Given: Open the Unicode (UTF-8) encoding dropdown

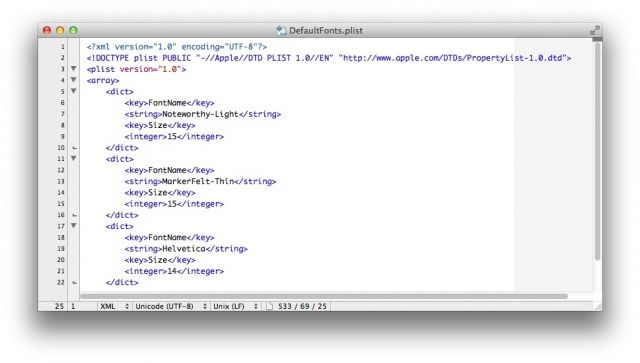Looking at the screenshot, I should 171,306.
